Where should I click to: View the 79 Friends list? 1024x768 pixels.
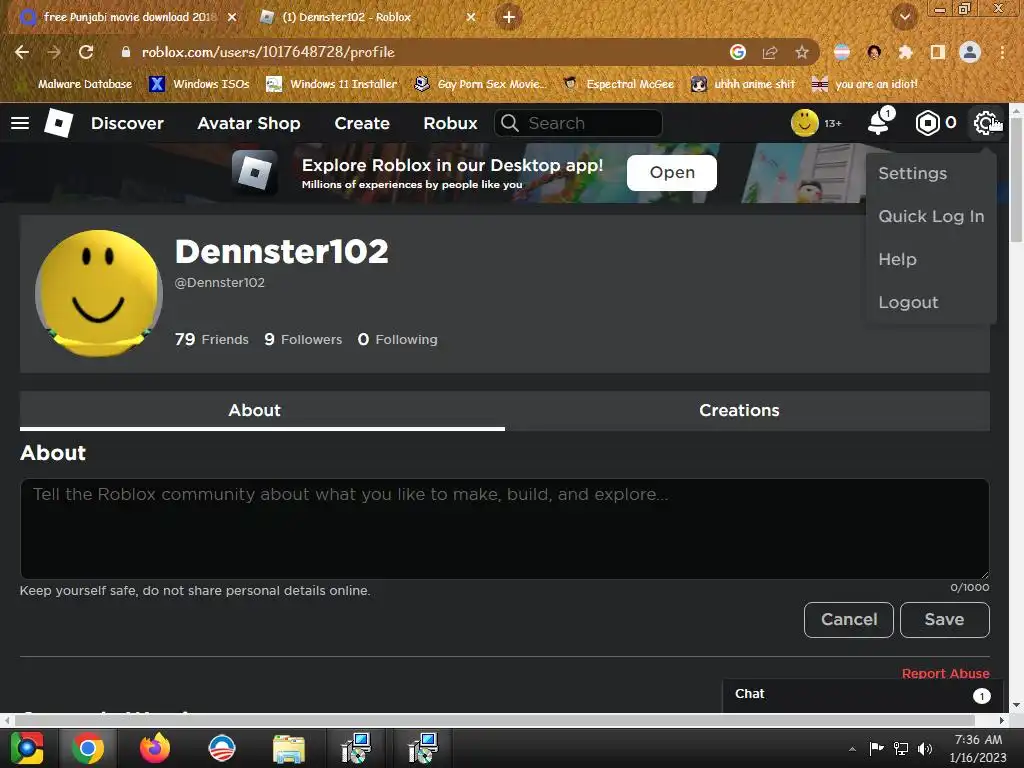[x=212, y=339]
